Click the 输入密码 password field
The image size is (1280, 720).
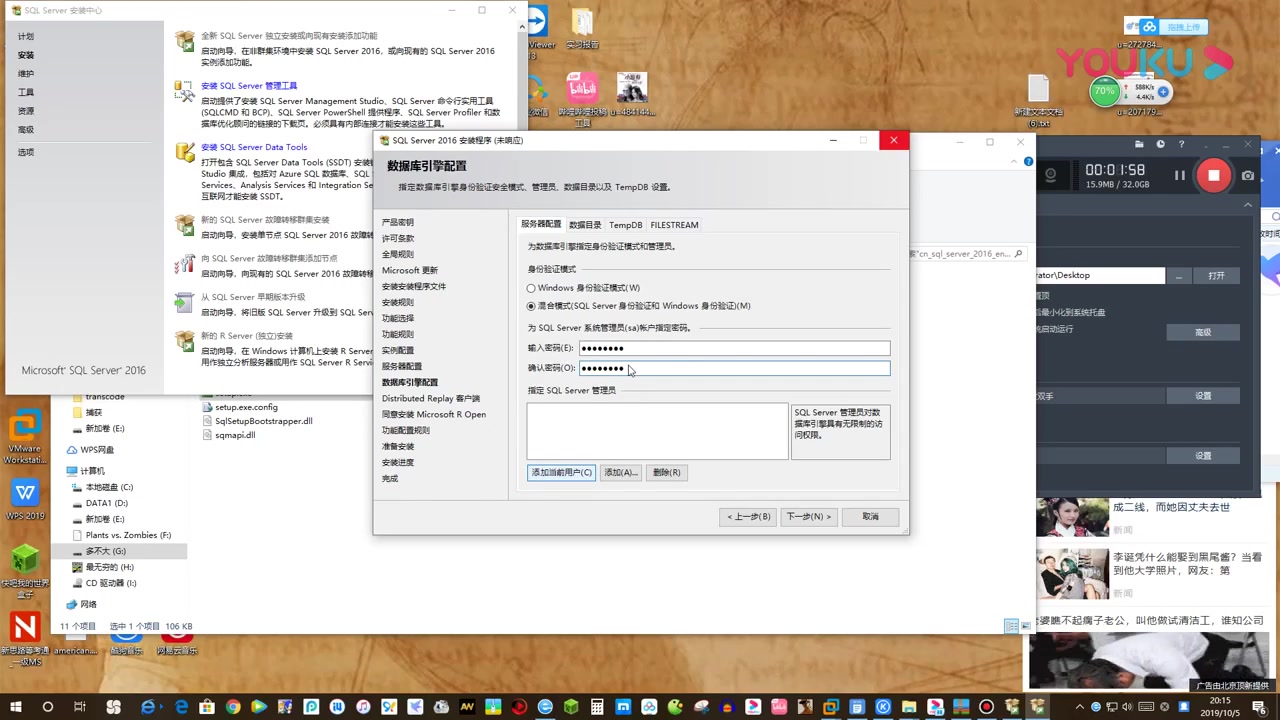[x=734, y=348]
